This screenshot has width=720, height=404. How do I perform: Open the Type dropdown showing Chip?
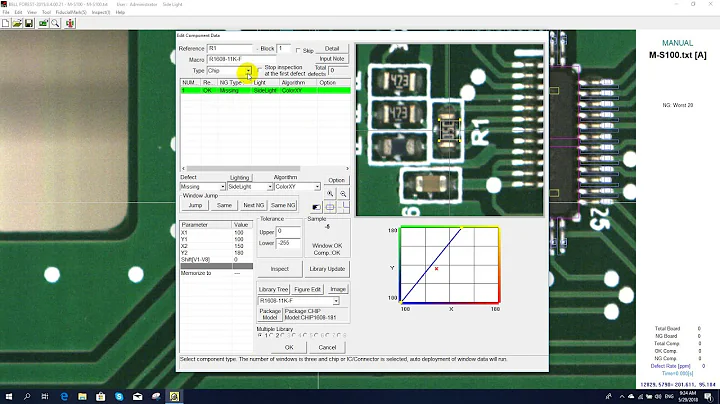click(248, 71)
